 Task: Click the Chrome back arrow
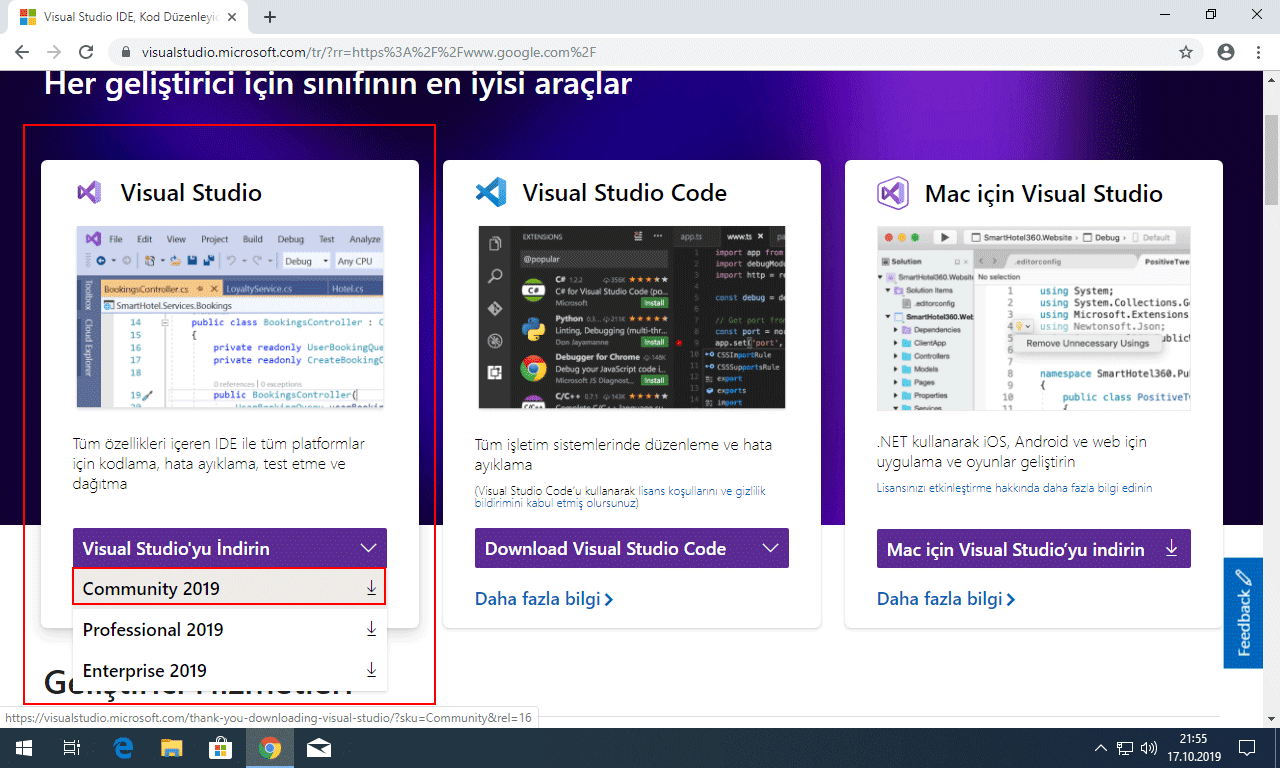click(22, 52)
